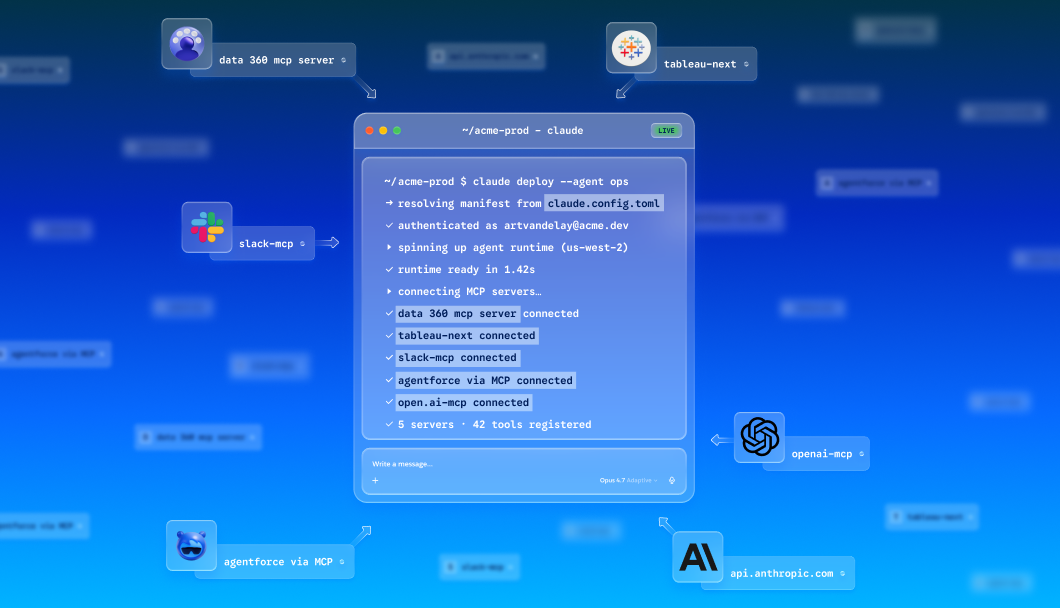1060x608 pixels.
Task: Click the plus attach icon in message box
Action: tap(375, 480)
